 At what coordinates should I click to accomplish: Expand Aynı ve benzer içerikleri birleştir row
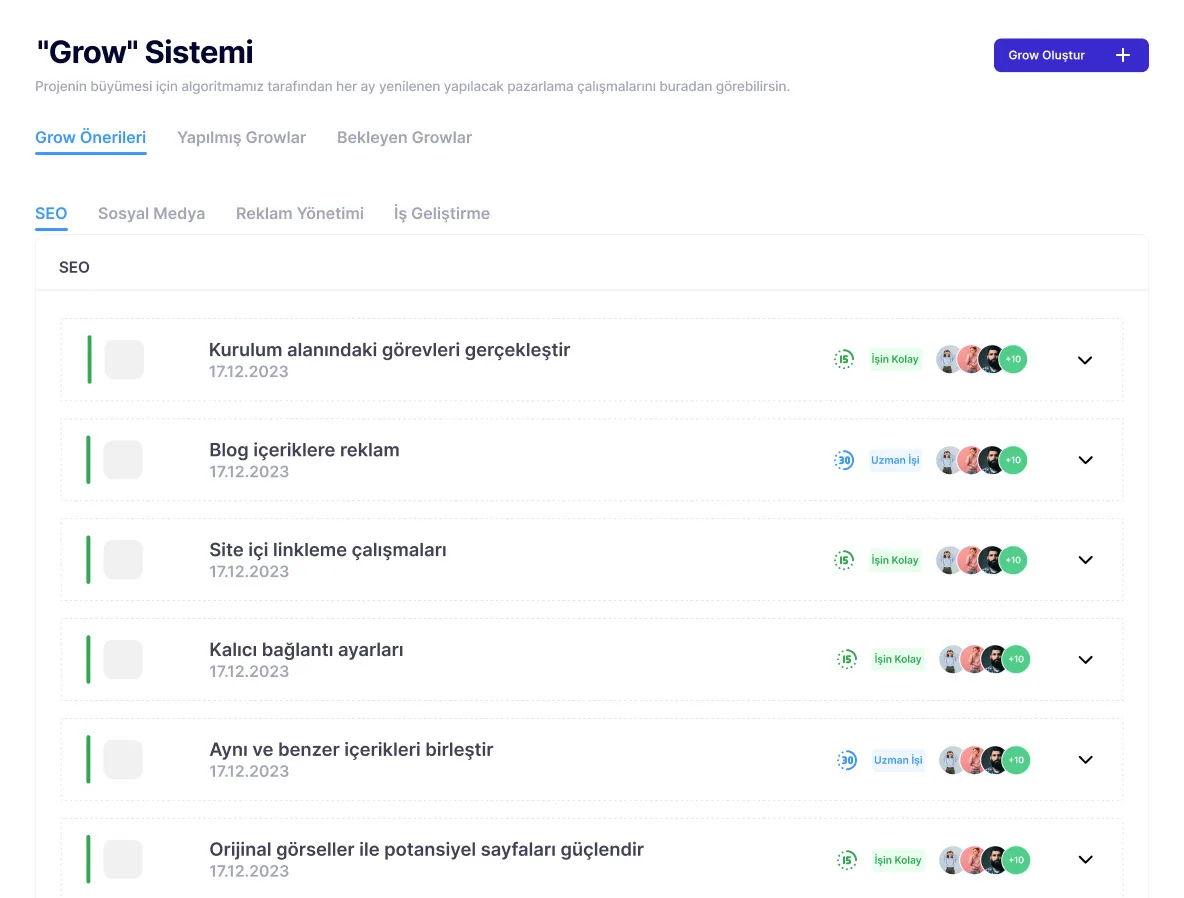click(1085, 760)
